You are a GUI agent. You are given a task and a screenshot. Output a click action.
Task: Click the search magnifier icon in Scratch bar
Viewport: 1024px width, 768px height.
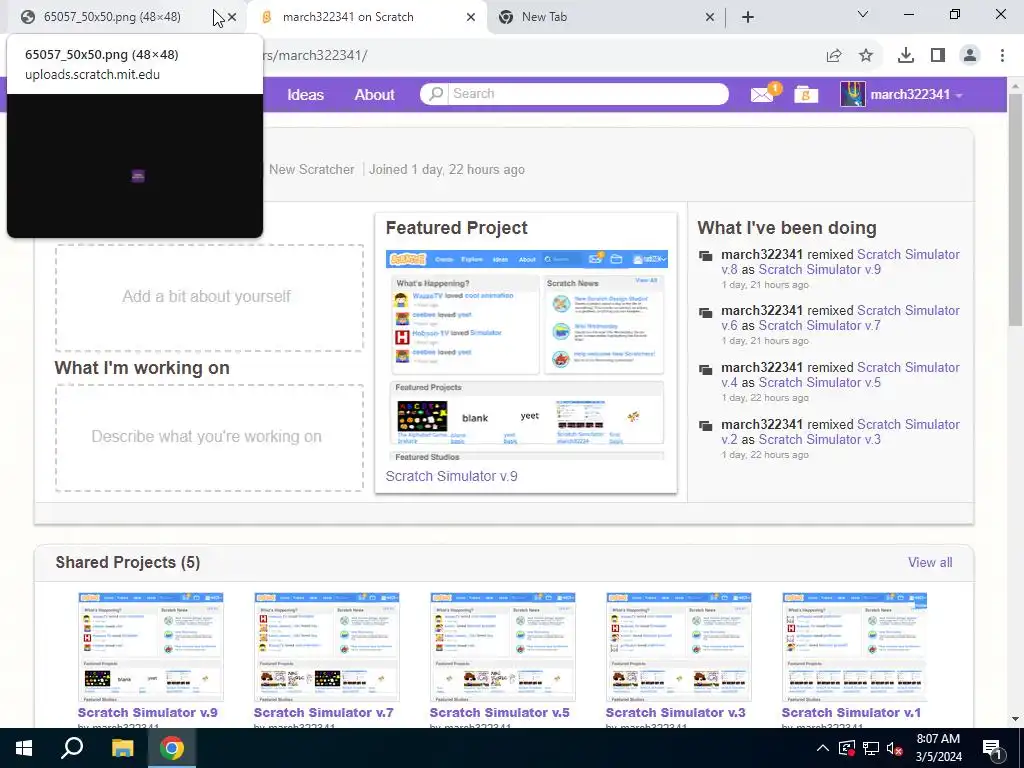(436, 93)
